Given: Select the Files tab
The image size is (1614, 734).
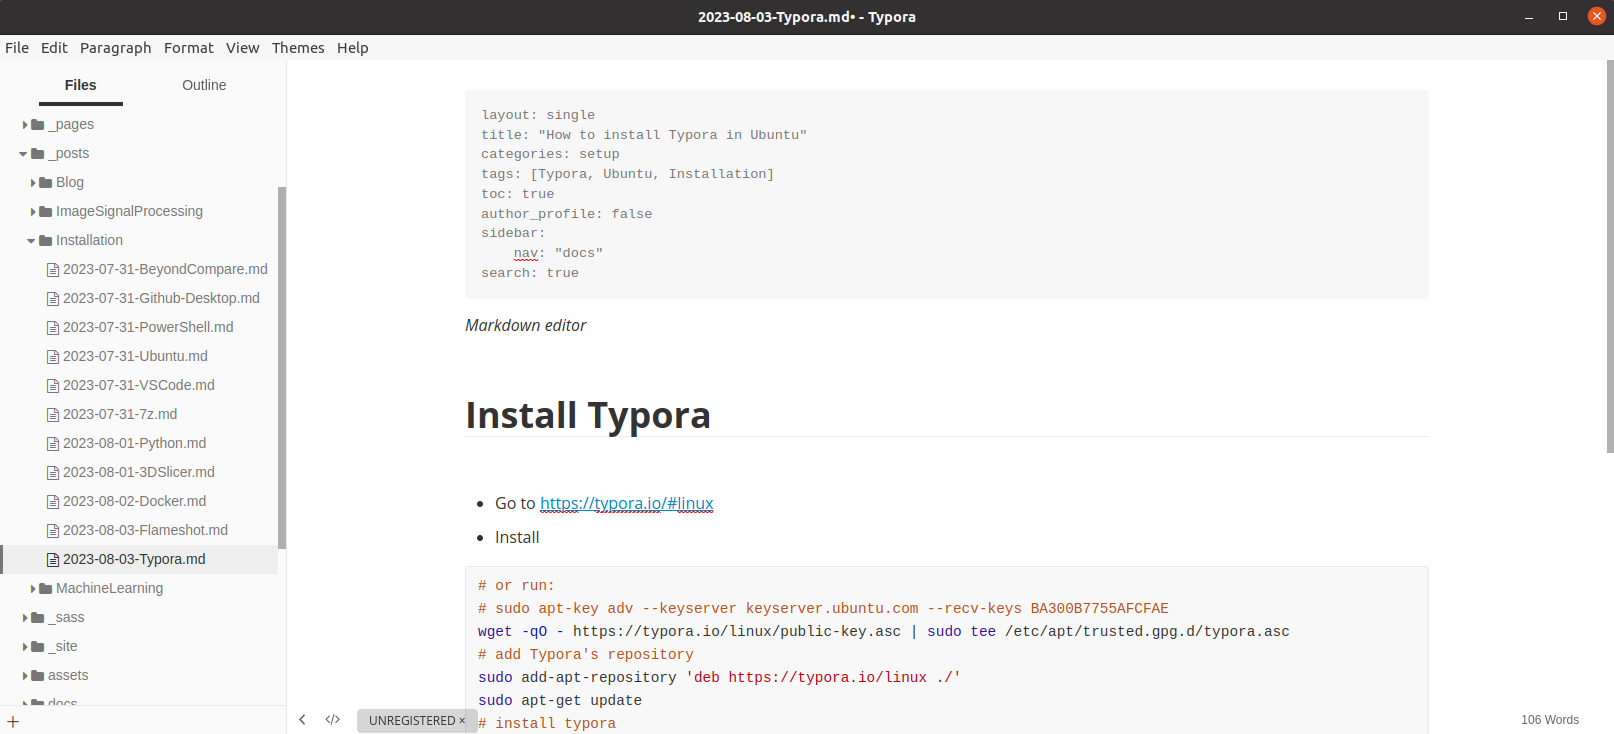Looking at the screenshot, I should 81,85.
